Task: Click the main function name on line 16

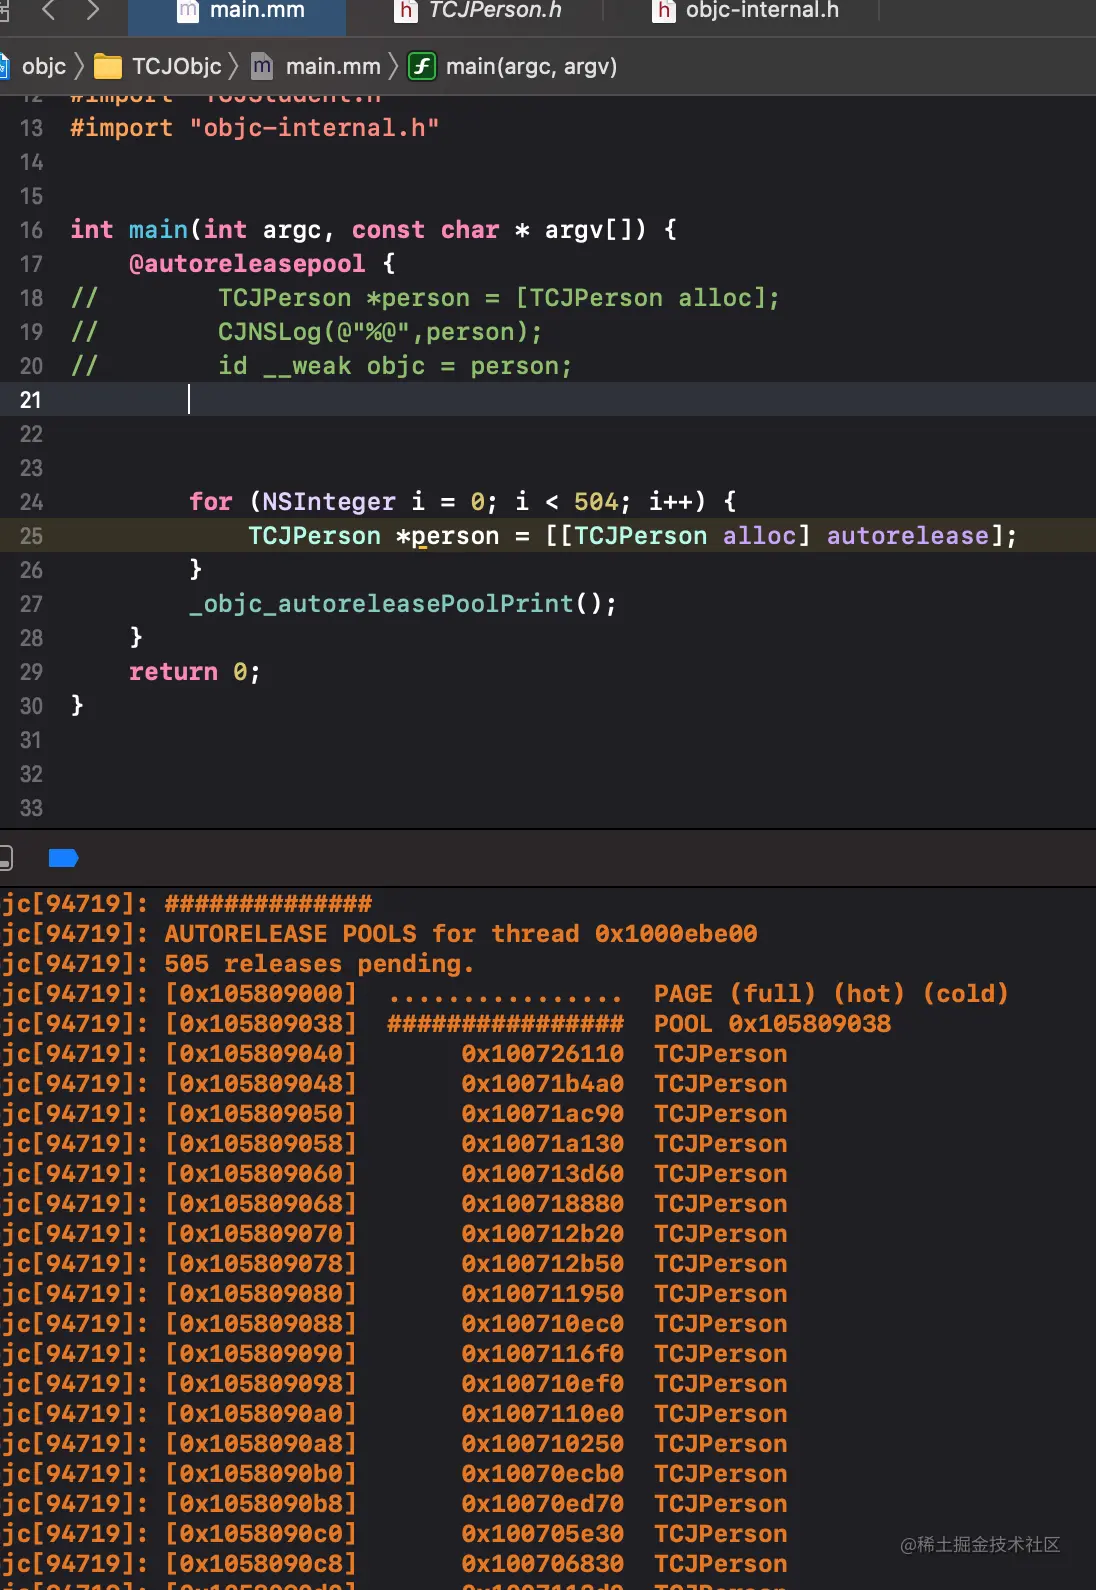Action: coord(158,230)
